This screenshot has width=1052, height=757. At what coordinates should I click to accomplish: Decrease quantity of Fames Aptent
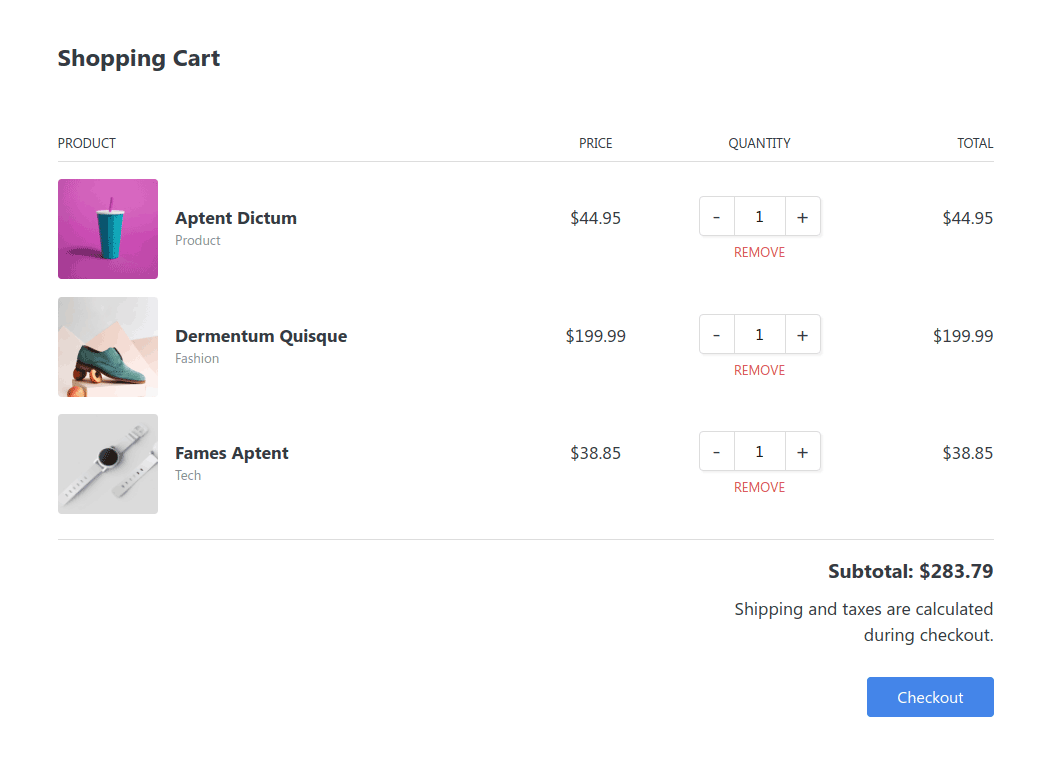click(x=716, y=452)
